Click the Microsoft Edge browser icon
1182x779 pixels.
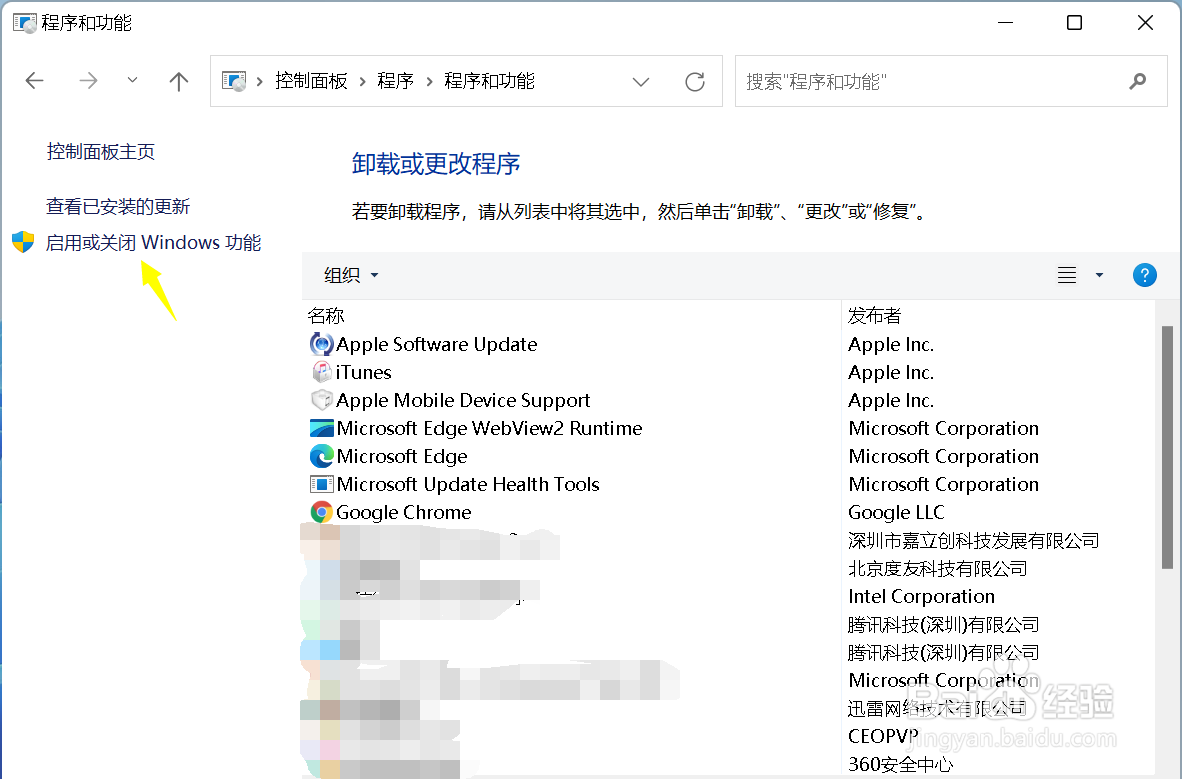pos(322,456)
